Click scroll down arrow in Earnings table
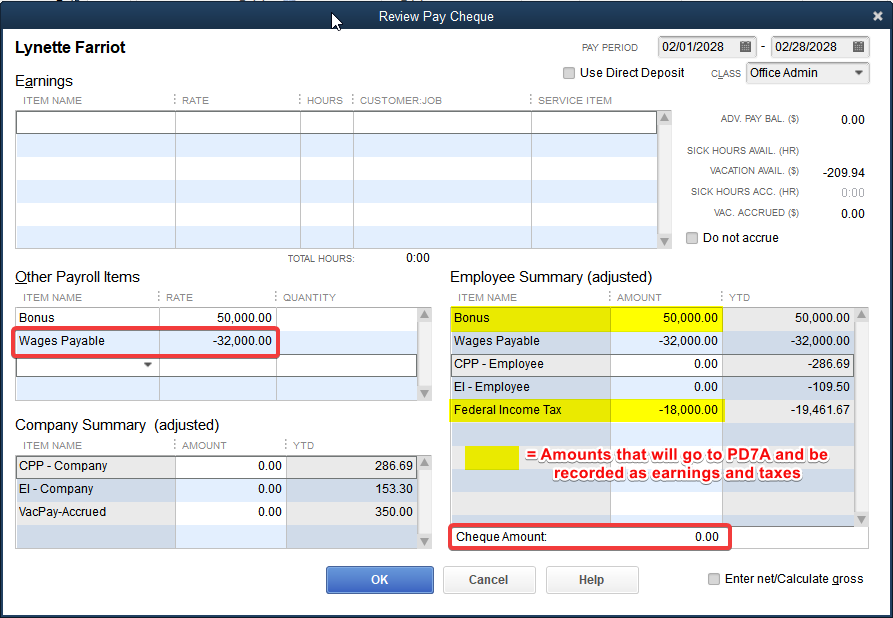The height and width of the screenshot is (618, 893). coord(664,242)
